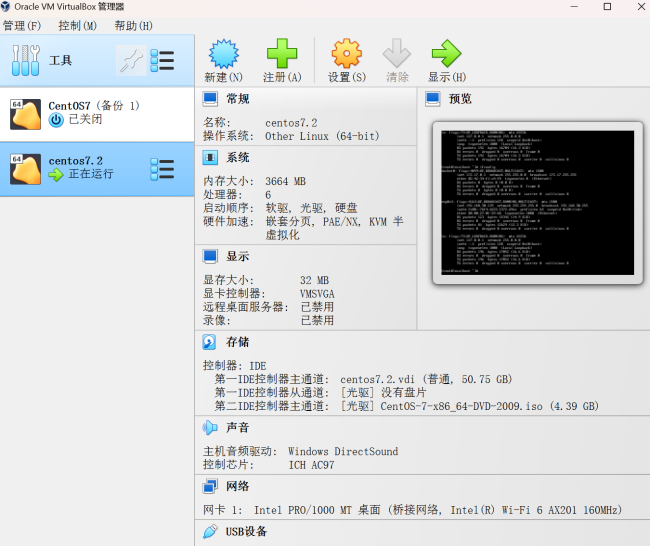The image size is (650, 546).
Task: Click the [光驱] 没有盘片 entry
Action: tap(383, 393)
